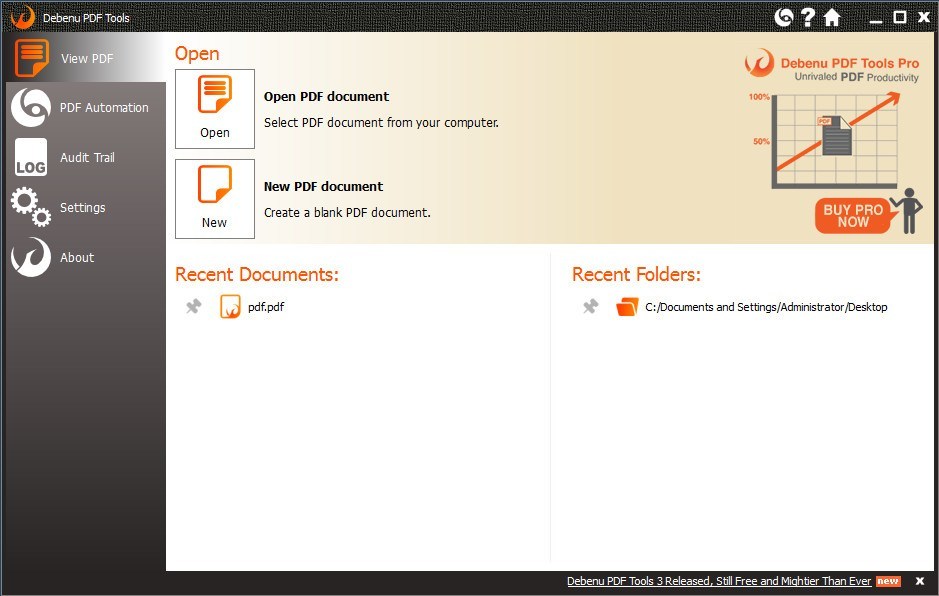This screenshot has width=939, height=596.
Task: Click the orange Desktop folder icon
Action: click(x=627, y=307)
